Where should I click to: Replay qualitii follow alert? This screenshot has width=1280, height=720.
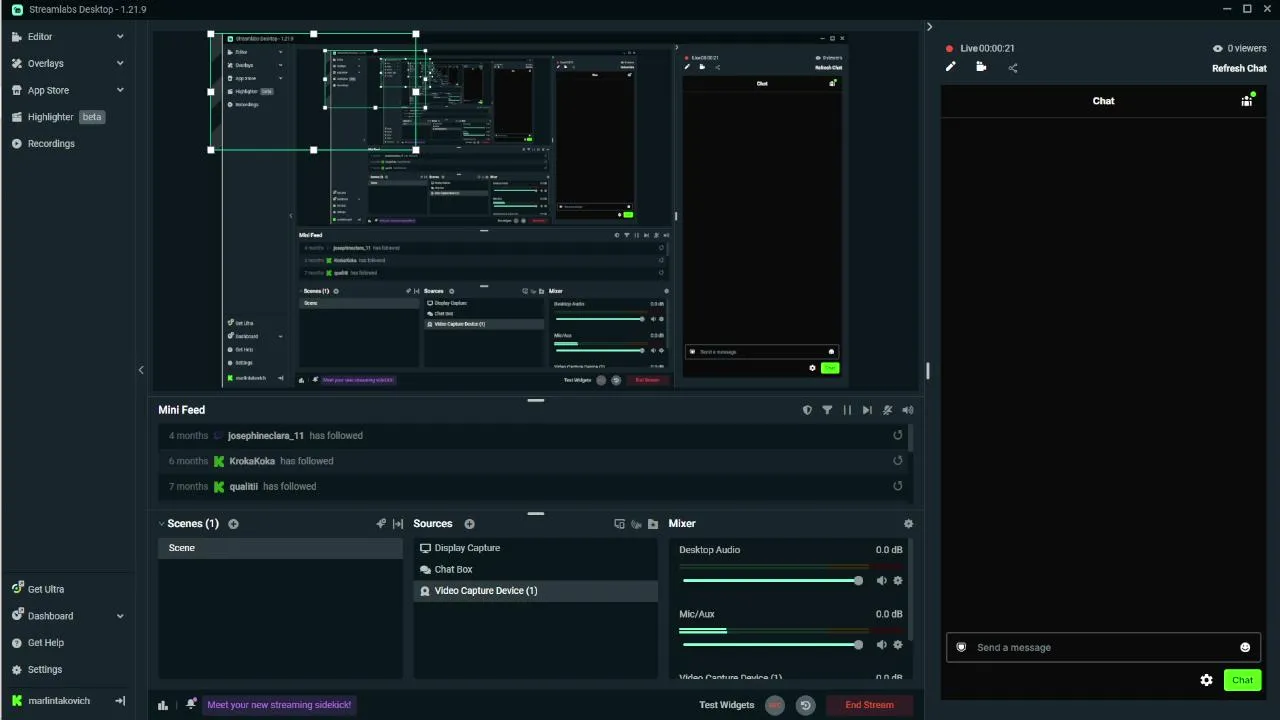click(x=897, y=486)
